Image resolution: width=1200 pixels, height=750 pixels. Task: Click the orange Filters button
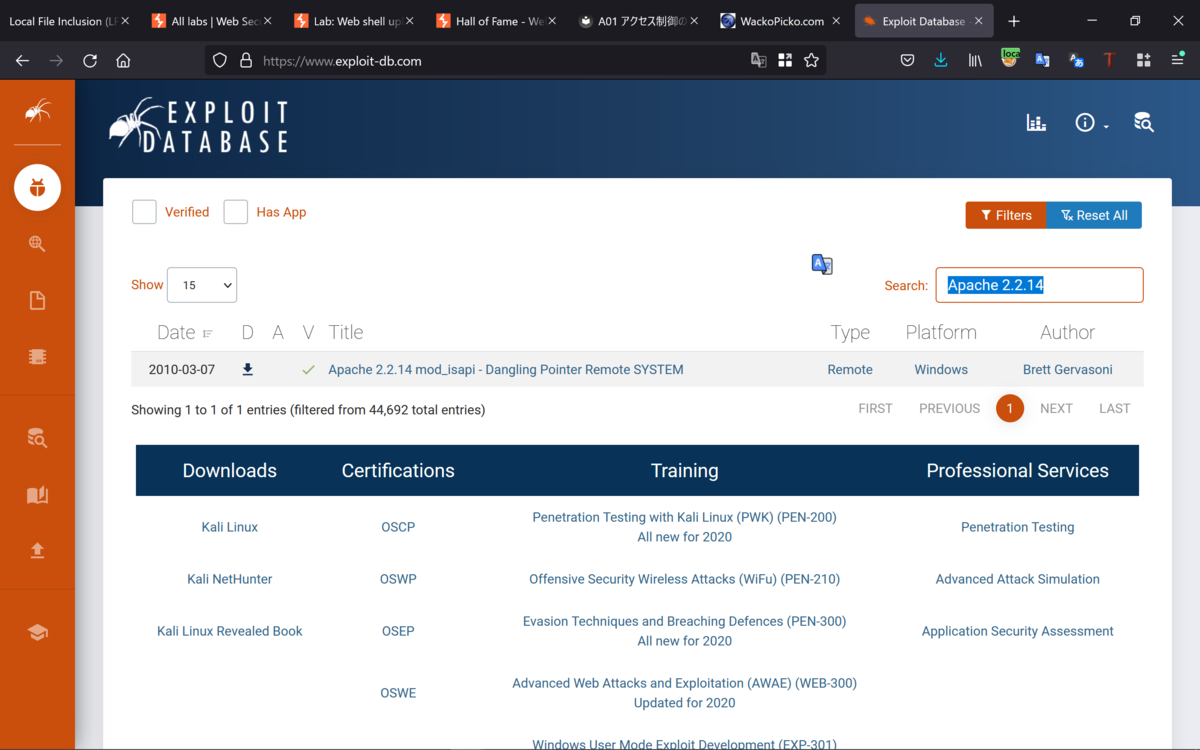1006,215
